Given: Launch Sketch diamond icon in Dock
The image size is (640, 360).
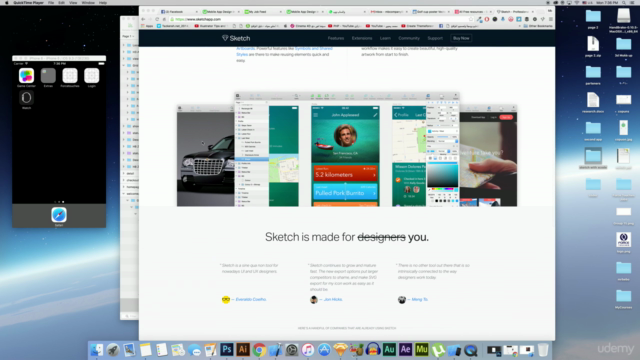Looking at the screenshot, I should point(340,350).
